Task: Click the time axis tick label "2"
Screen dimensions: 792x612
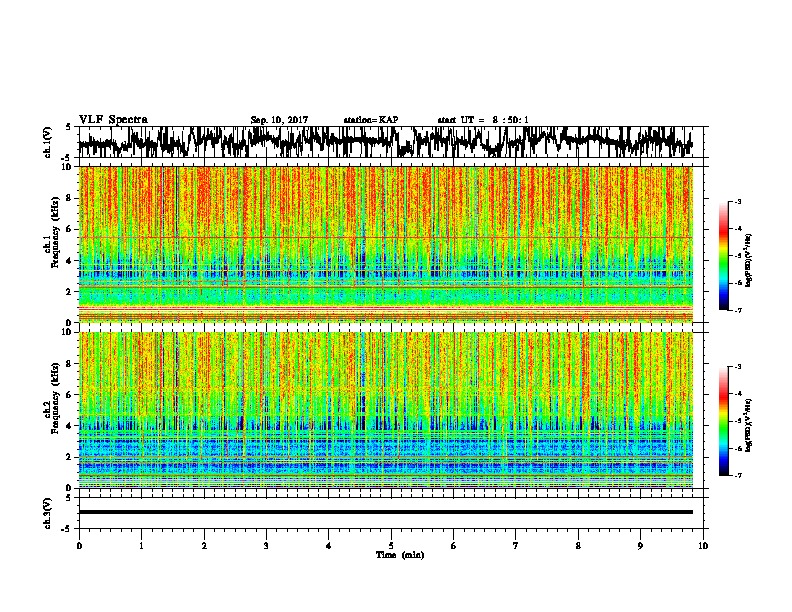Action: click(204, 546)
